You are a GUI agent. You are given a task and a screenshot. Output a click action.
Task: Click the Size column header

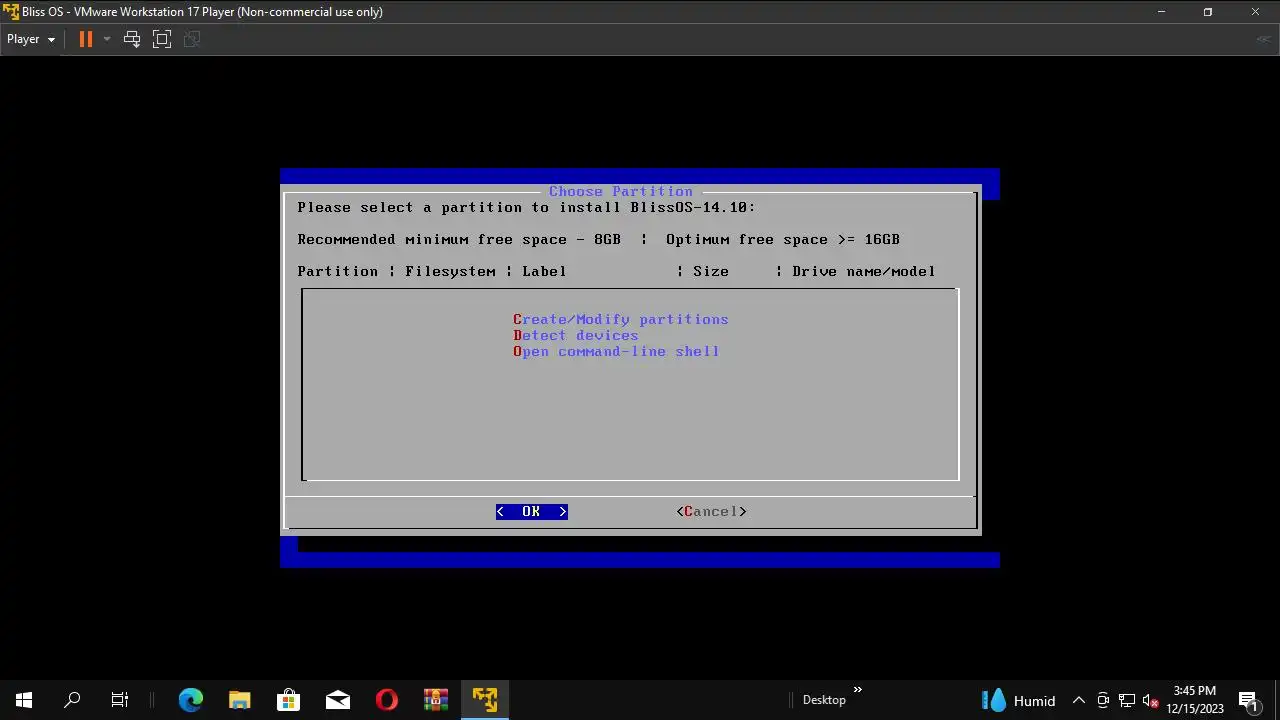coord(711,271)
